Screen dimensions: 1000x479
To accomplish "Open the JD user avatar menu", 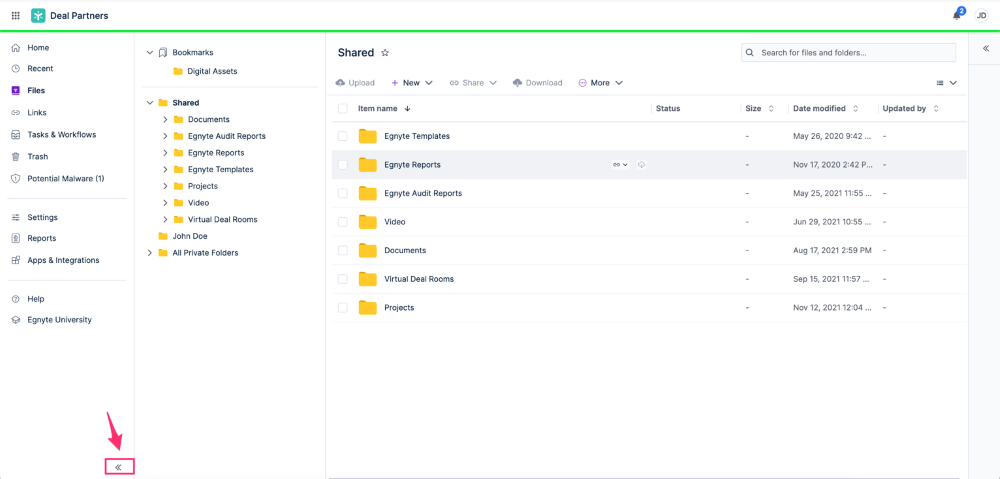I will (x=981, y=16).
